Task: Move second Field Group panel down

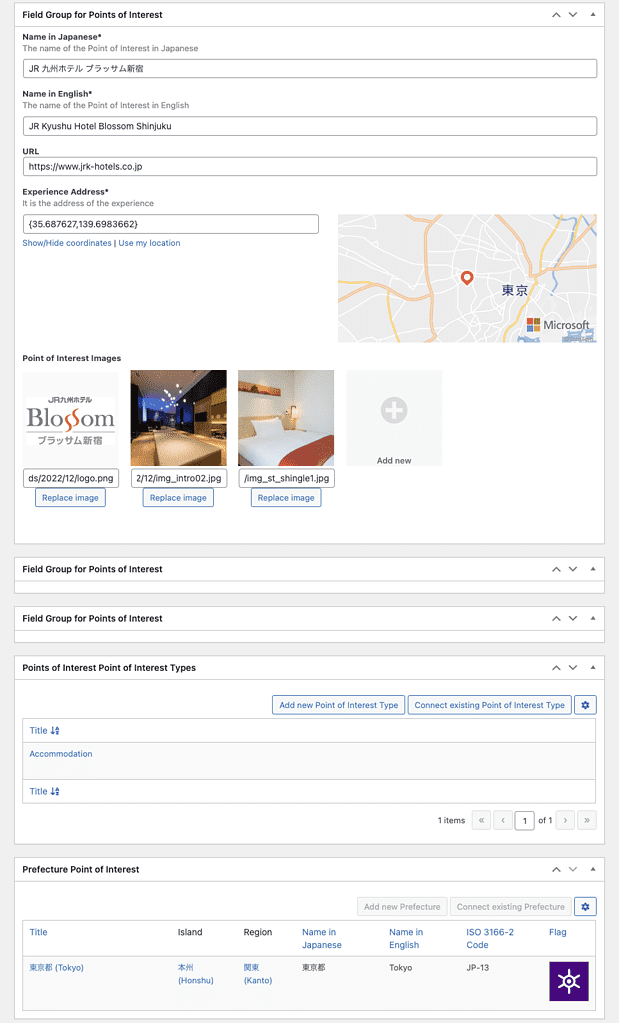Action: [573, 569]
